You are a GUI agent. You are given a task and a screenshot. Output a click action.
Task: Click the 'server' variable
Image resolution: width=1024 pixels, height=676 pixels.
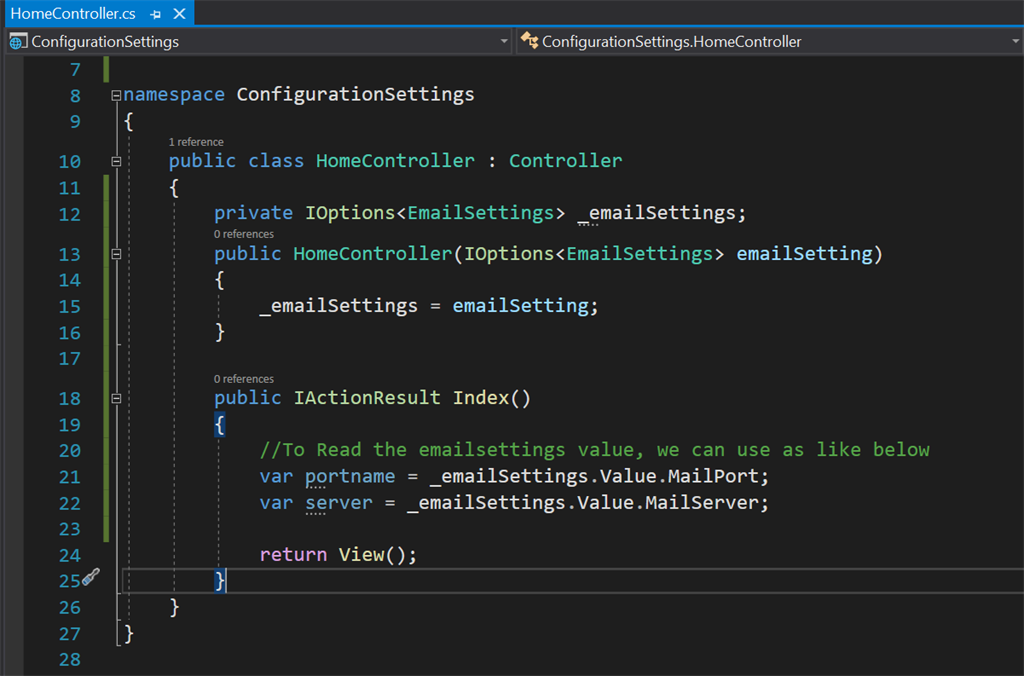click(339, 503)
